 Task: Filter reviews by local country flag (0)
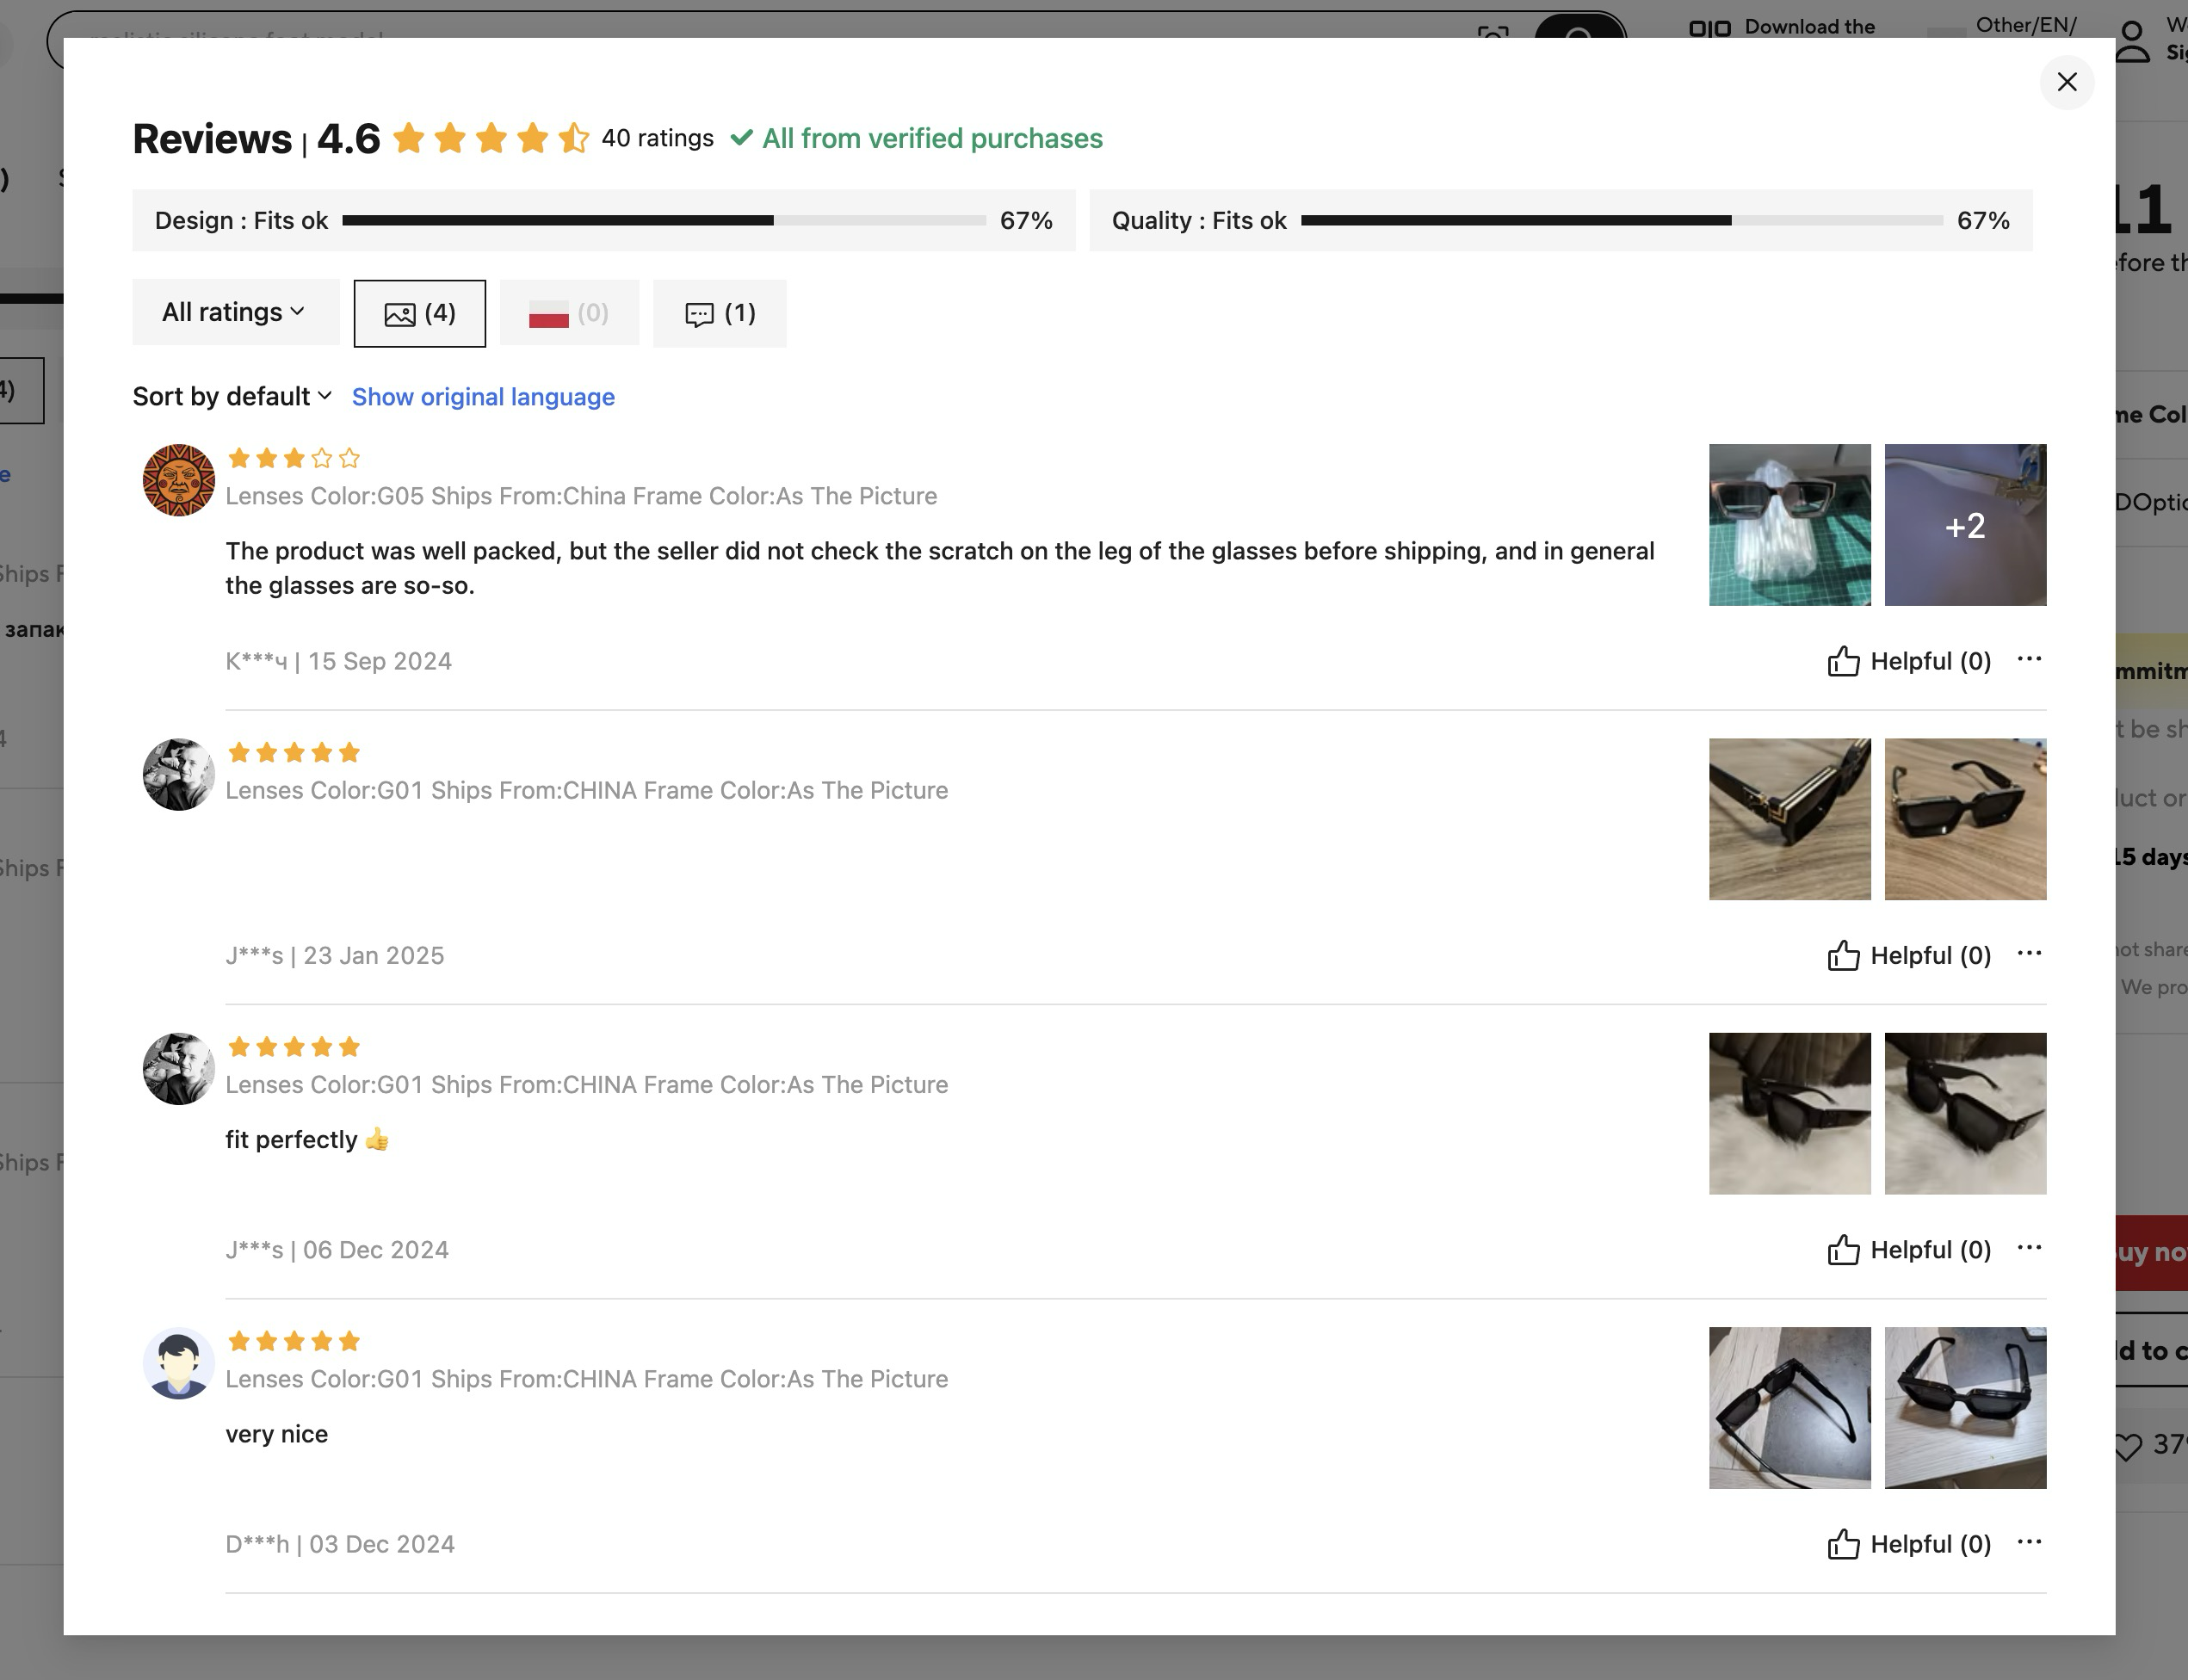tap(569, 314)
